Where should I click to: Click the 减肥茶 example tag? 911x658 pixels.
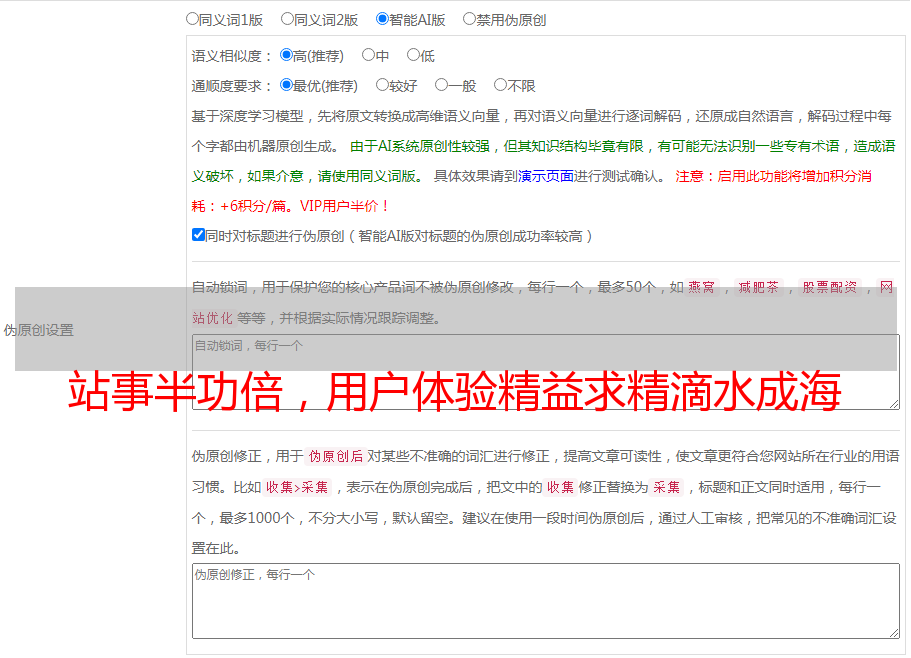tap(758, 287)
